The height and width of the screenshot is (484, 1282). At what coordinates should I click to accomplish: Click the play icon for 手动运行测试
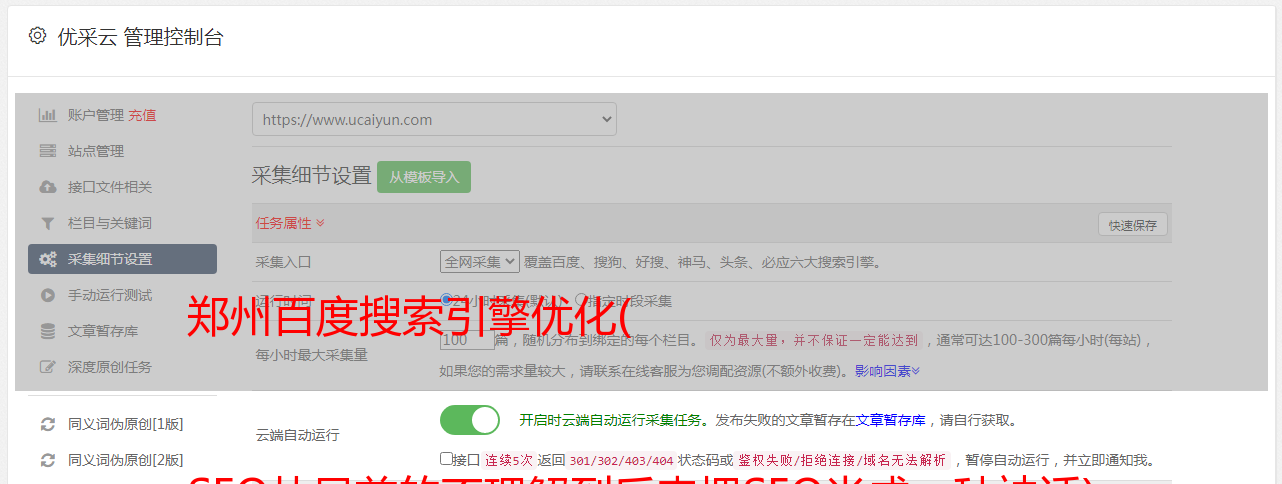click(47, 295)
